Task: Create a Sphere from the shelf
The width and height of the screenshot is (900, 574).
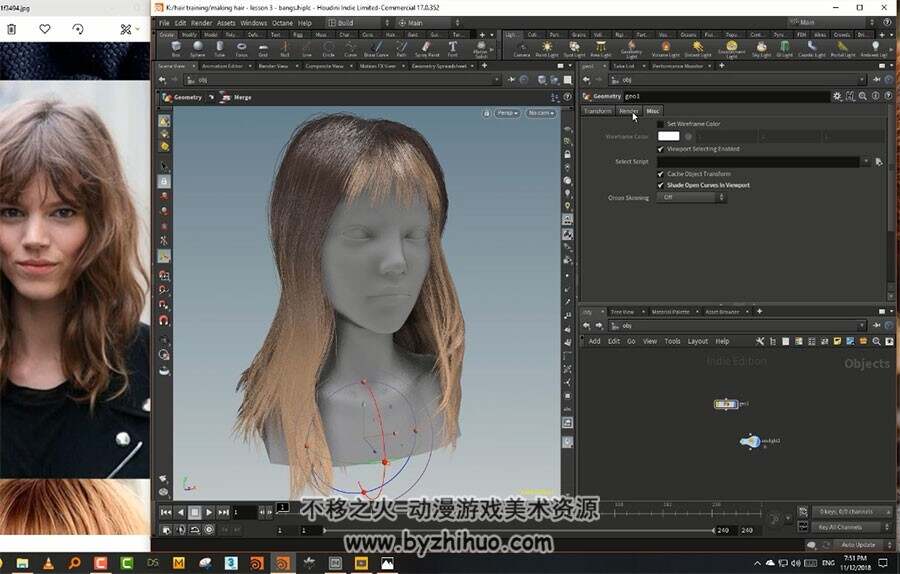Action: [x=197, y=49]
